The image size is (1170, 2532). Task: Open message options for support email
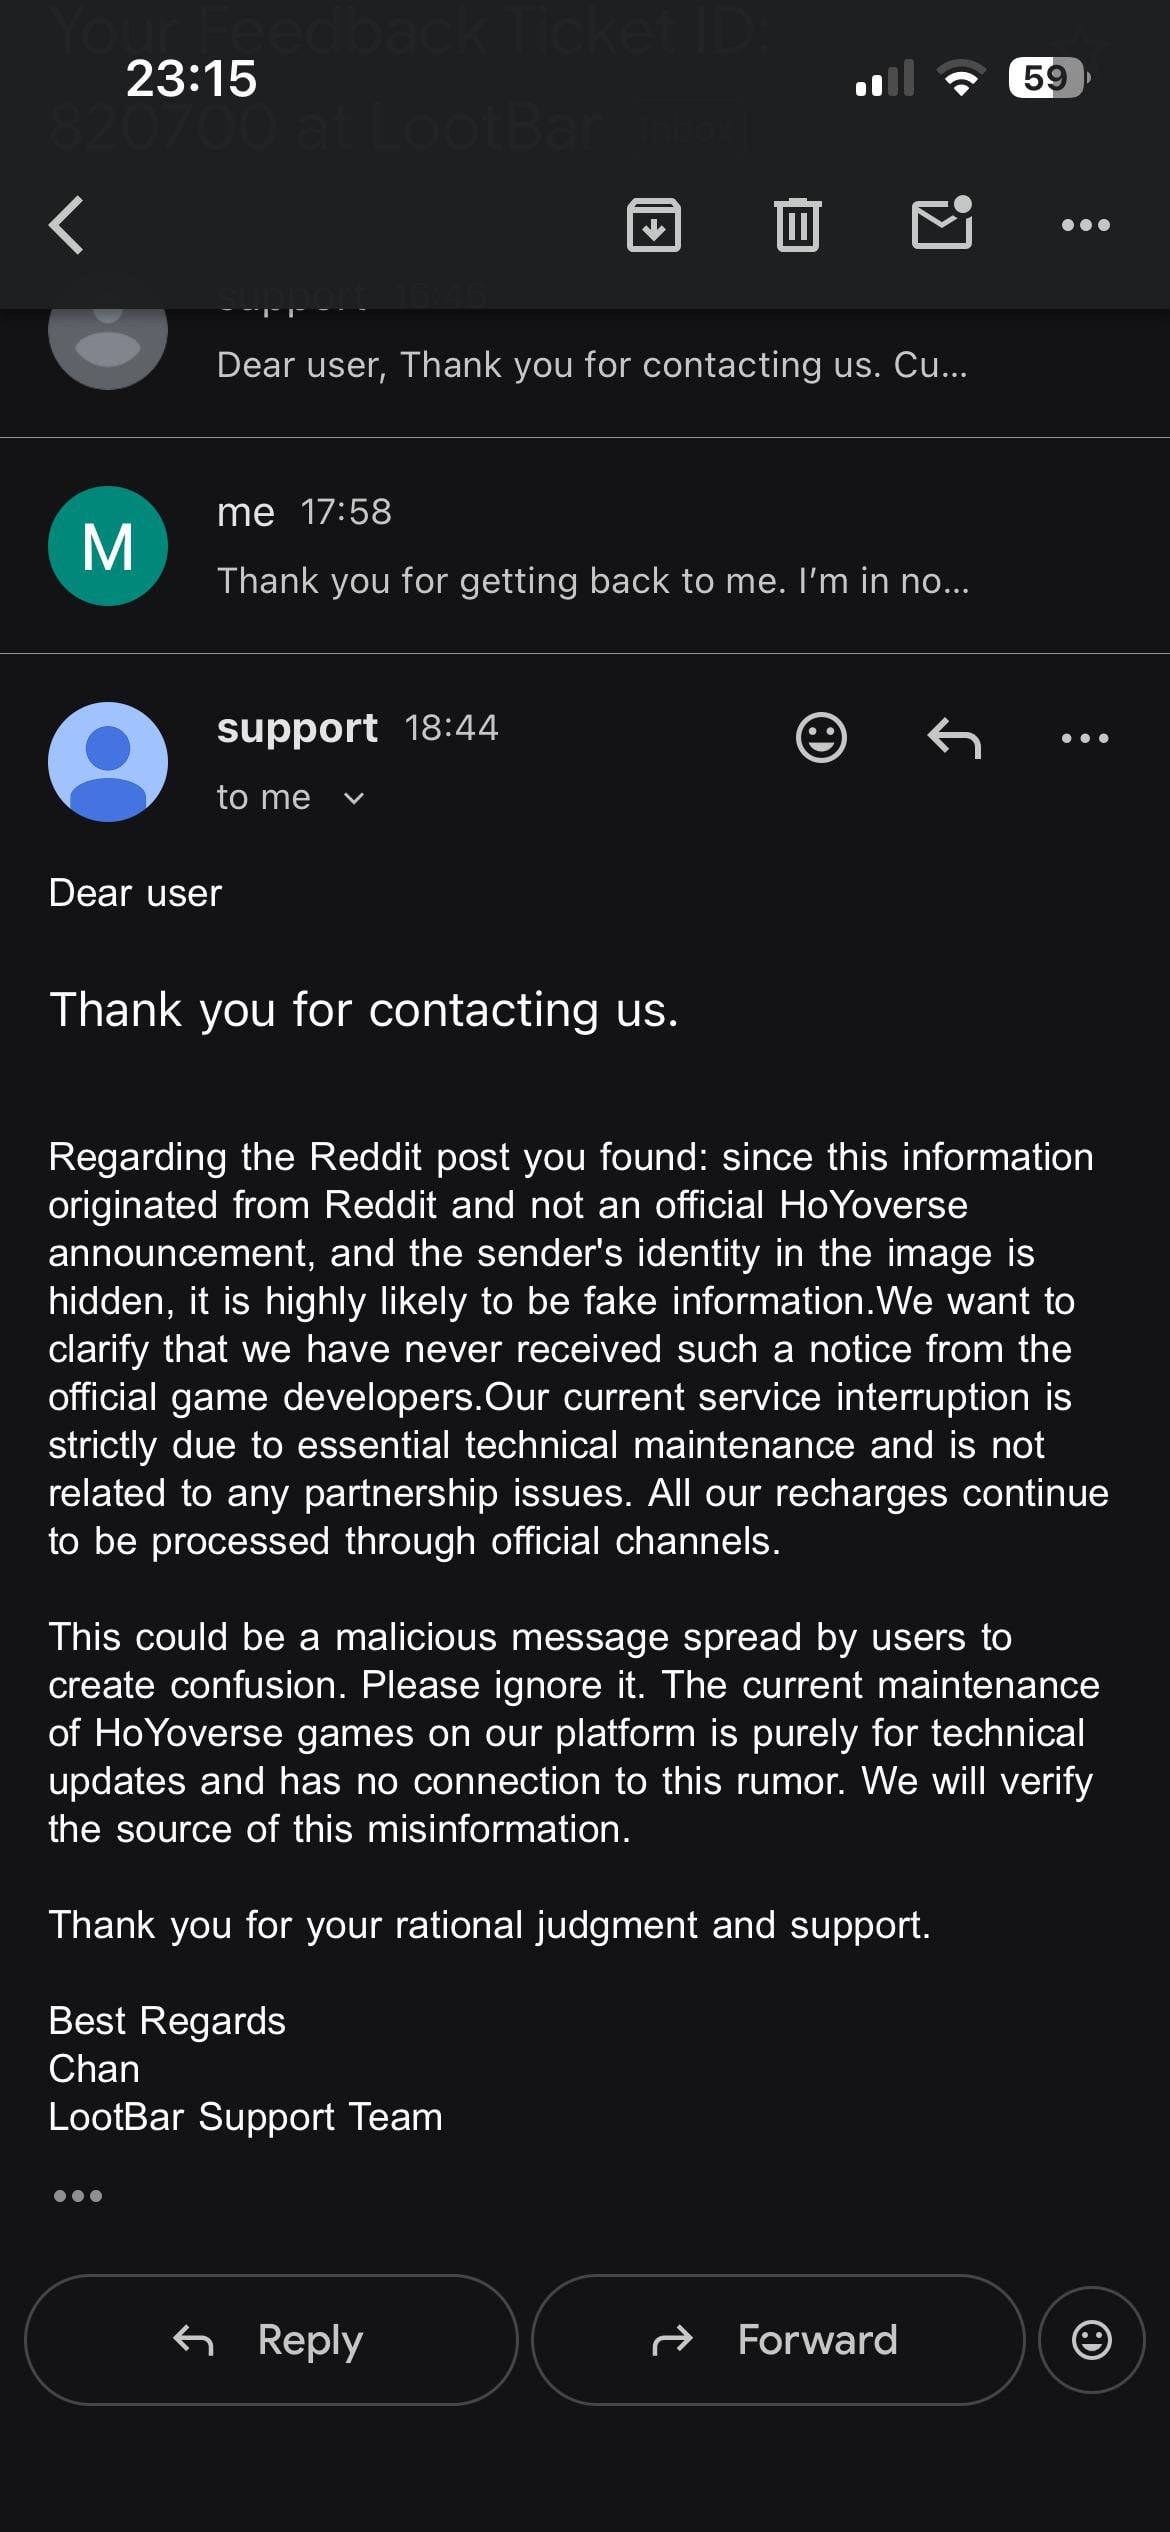pyautogui.click(x=1085, y=739)
